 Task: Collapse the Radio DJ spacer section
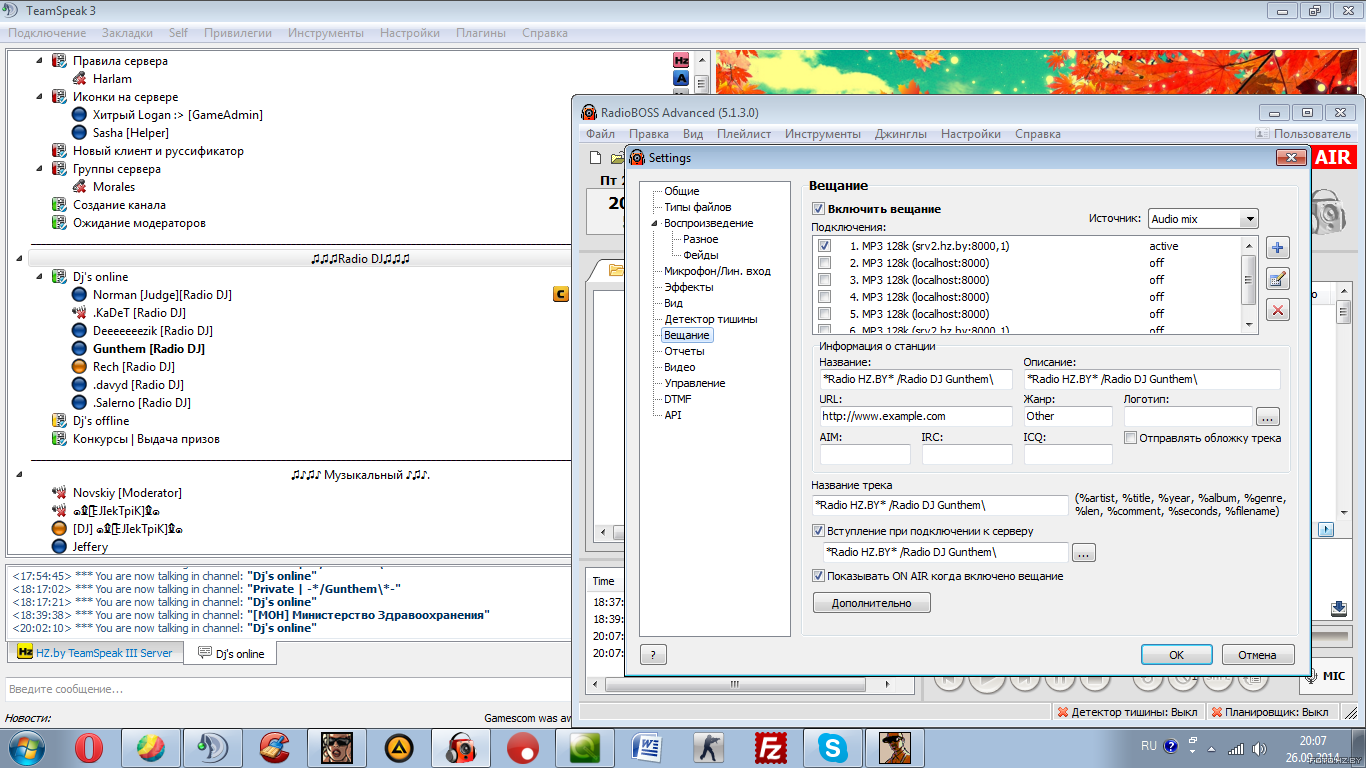(x=20, y=259)
